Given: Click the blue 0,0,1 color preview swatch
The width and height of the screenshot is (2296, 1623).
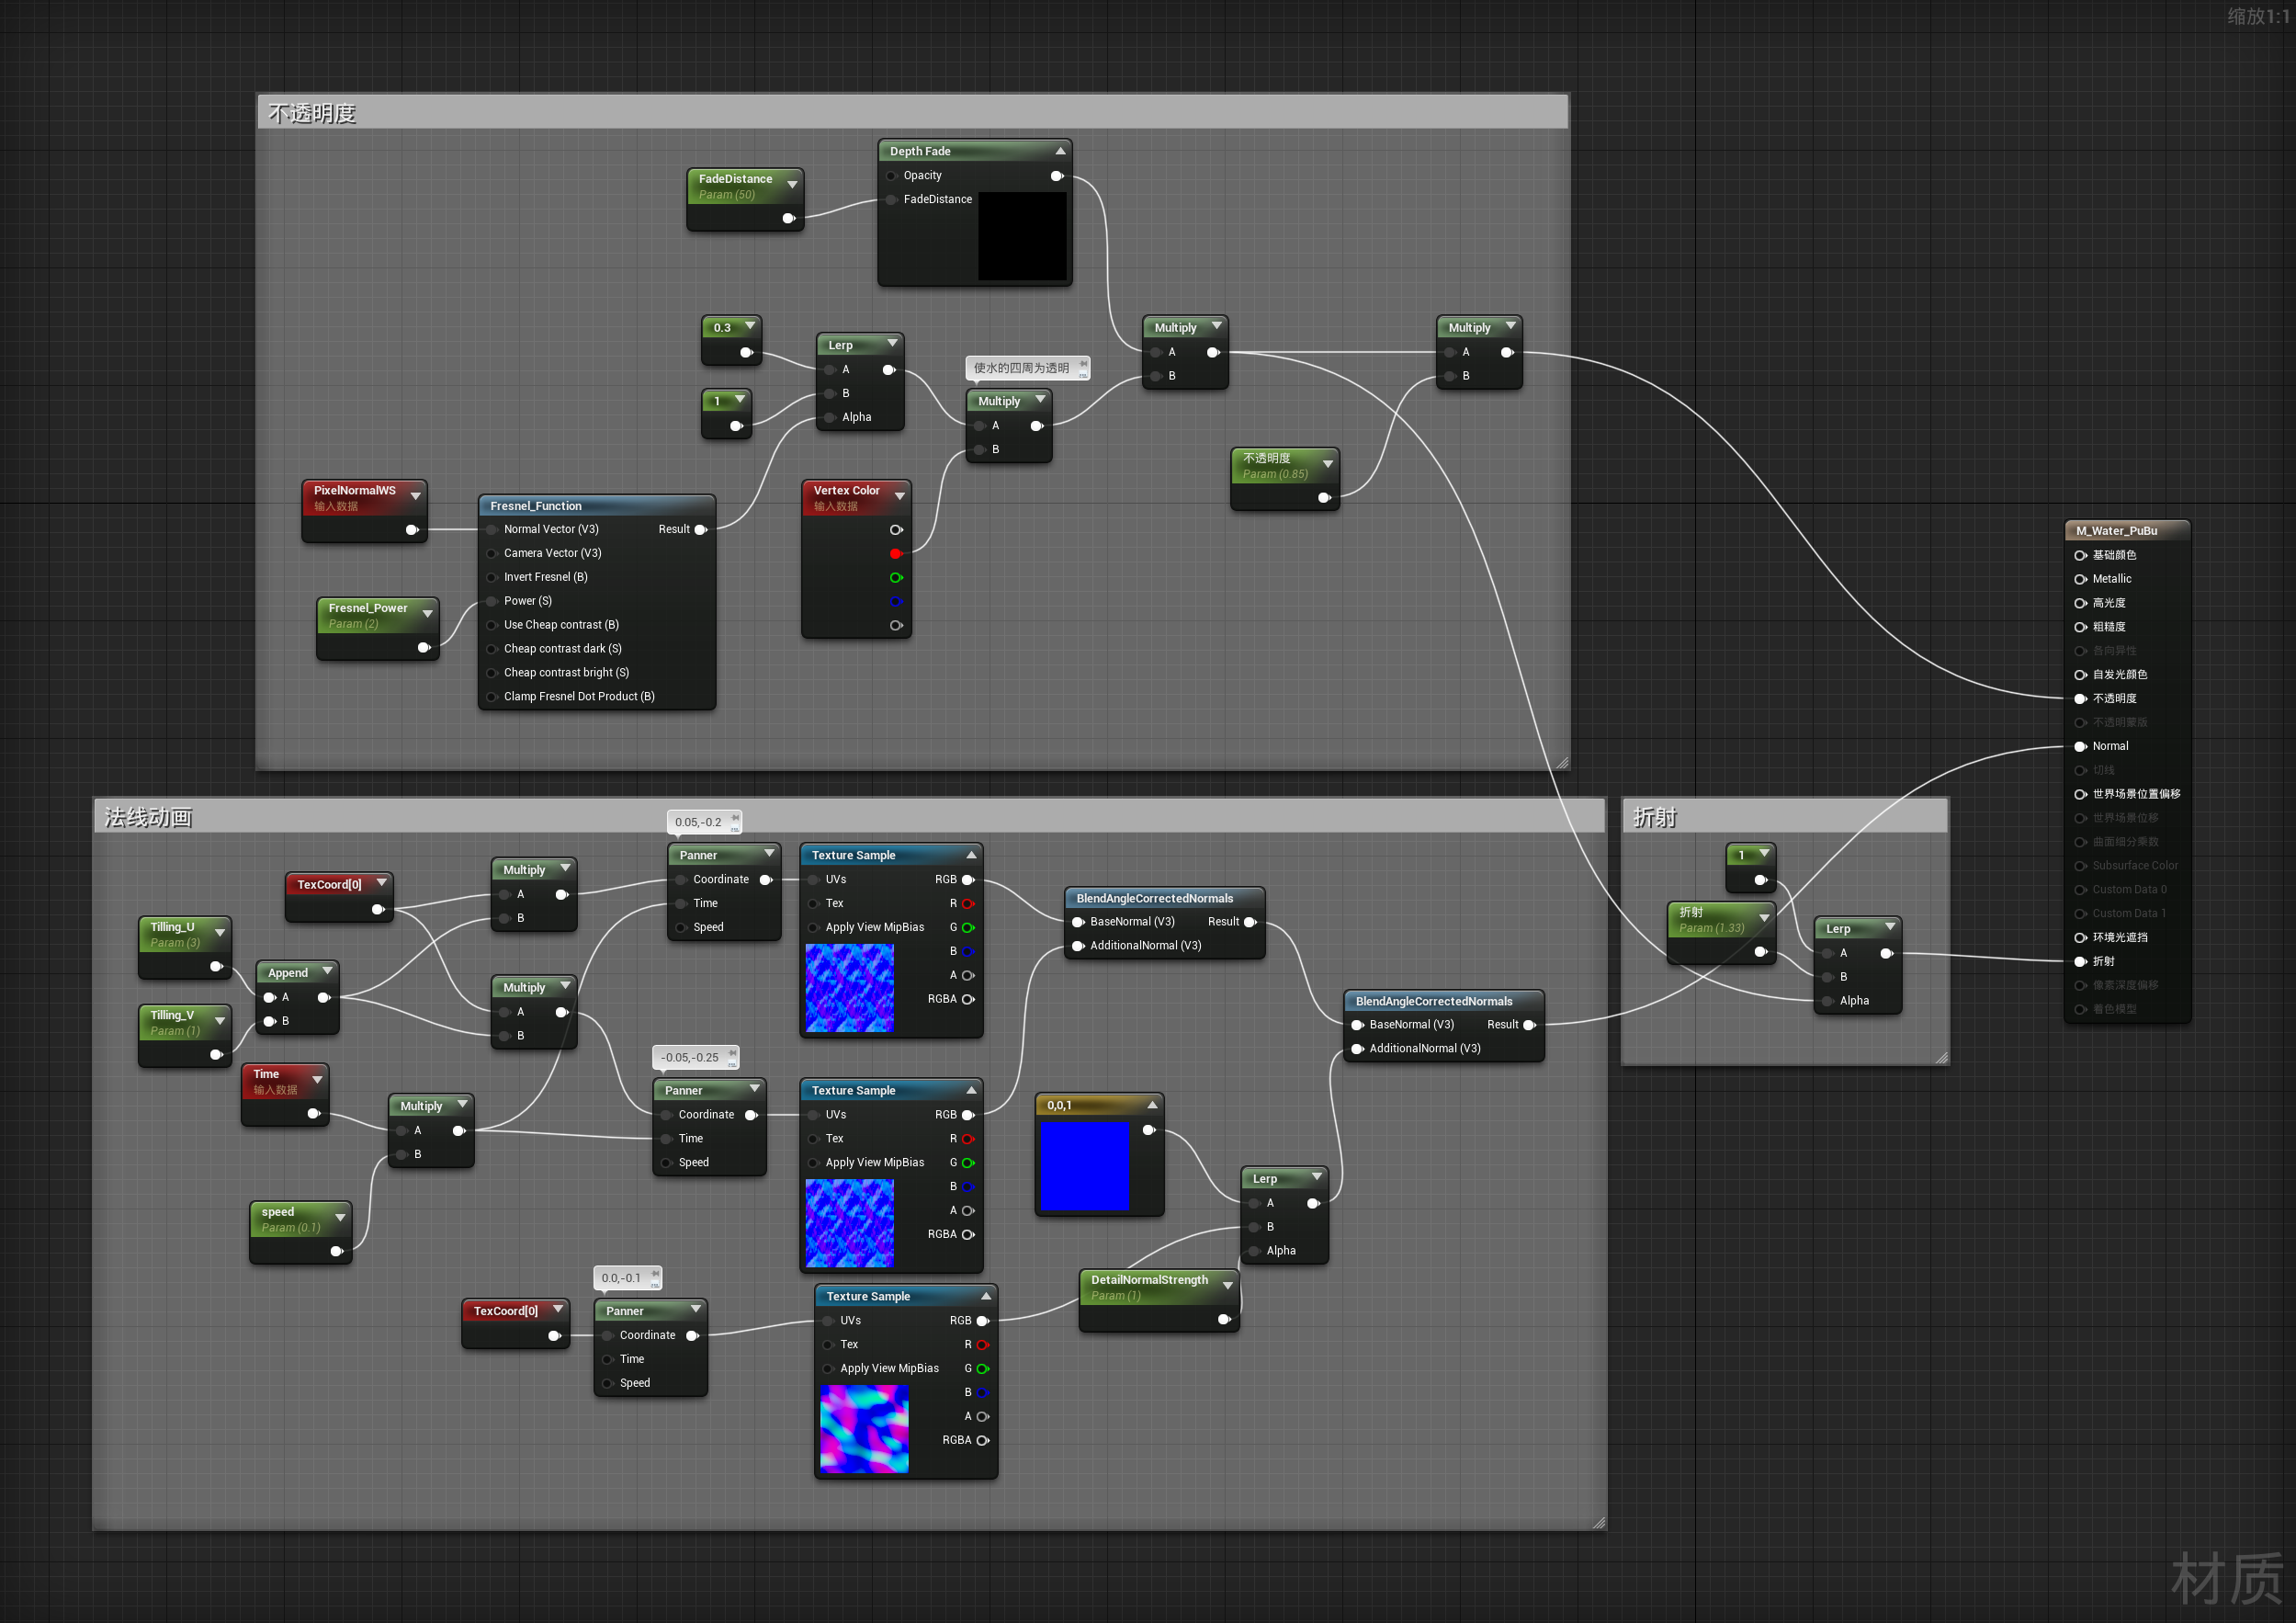Looking at the screenshot, I should coord(1084,1165).
